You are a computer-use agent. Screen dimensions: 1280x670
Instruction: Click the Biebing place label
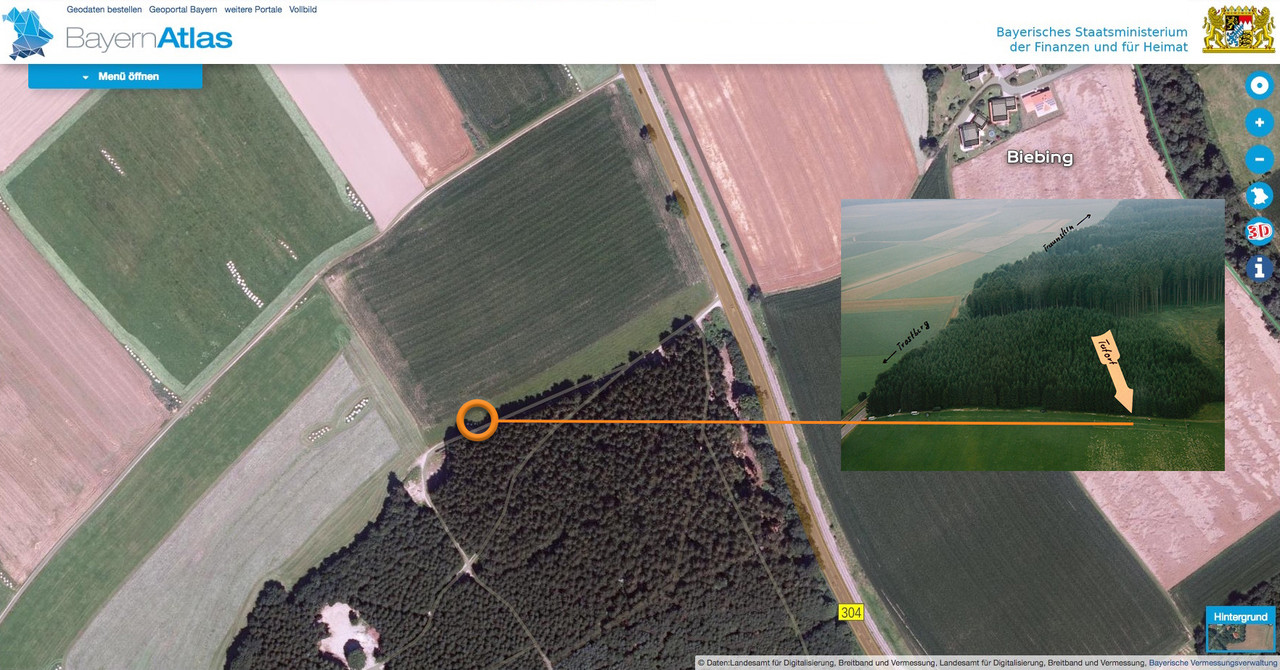tap(1040, 157)
